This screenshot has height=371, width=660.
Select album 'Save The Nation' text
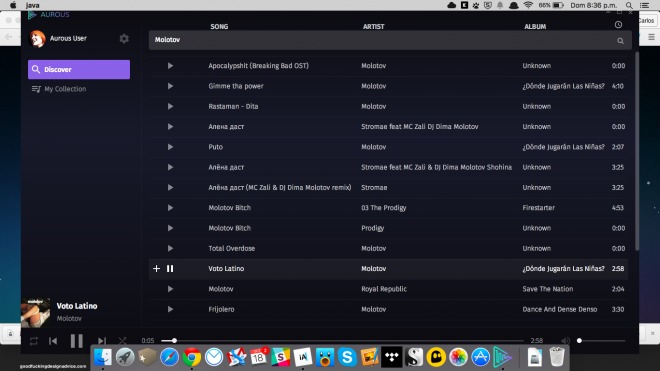(548, 289)
